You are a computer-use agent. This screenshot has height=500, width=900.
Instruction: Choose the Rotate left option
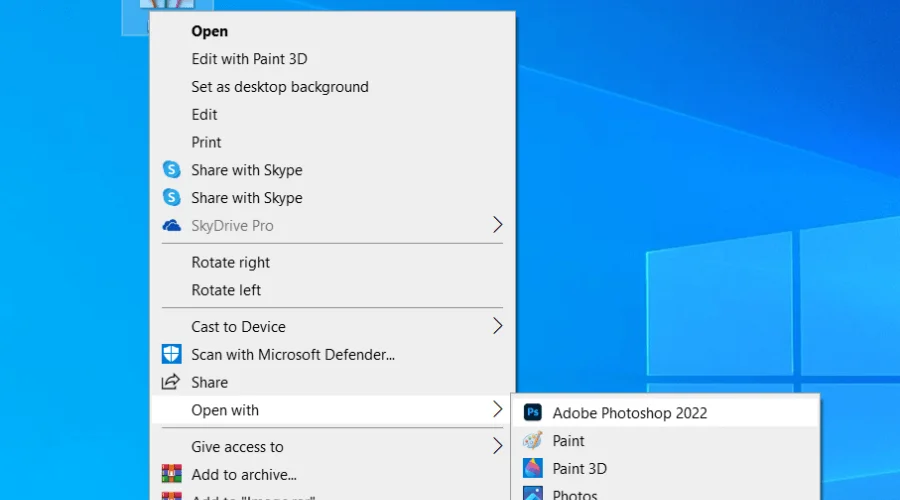click(x=333, y=290)
